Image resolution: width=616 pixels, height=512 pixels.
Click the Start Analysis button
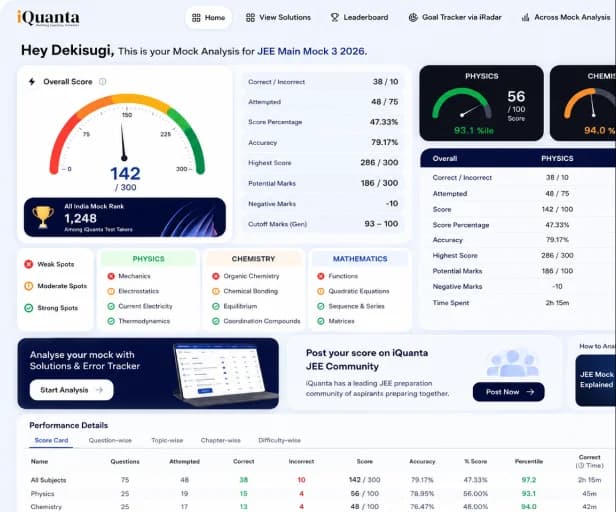(x=72, y=390)
